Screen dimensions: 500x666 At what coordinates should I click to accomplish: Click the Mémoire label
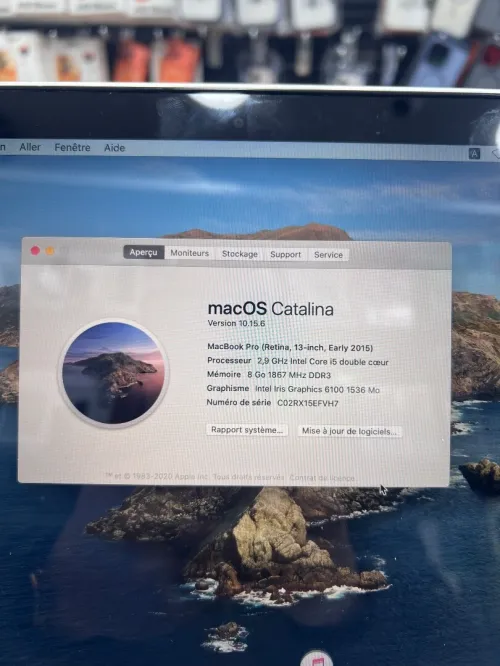(x=224, y=374)
